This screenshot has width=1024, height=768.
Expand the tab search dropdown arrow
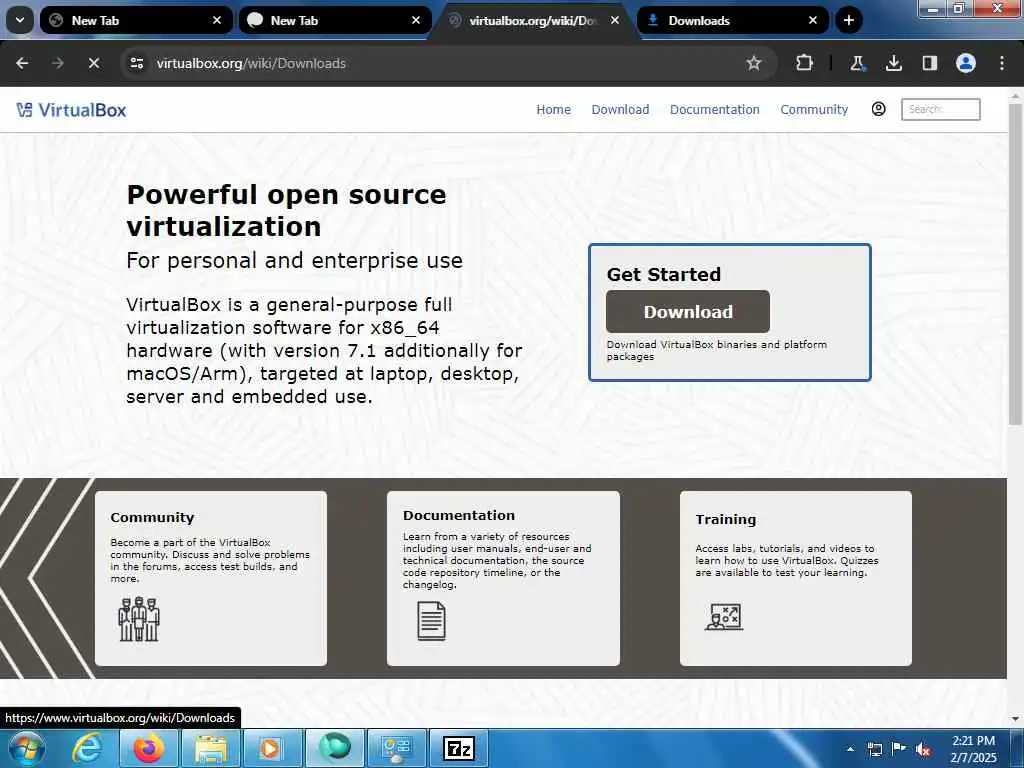point(20,20)
